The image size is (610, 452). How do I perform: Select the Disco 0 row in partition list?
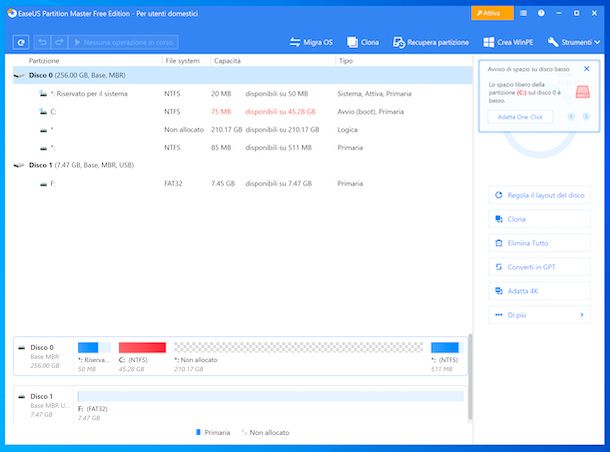[x=242, y=75]
